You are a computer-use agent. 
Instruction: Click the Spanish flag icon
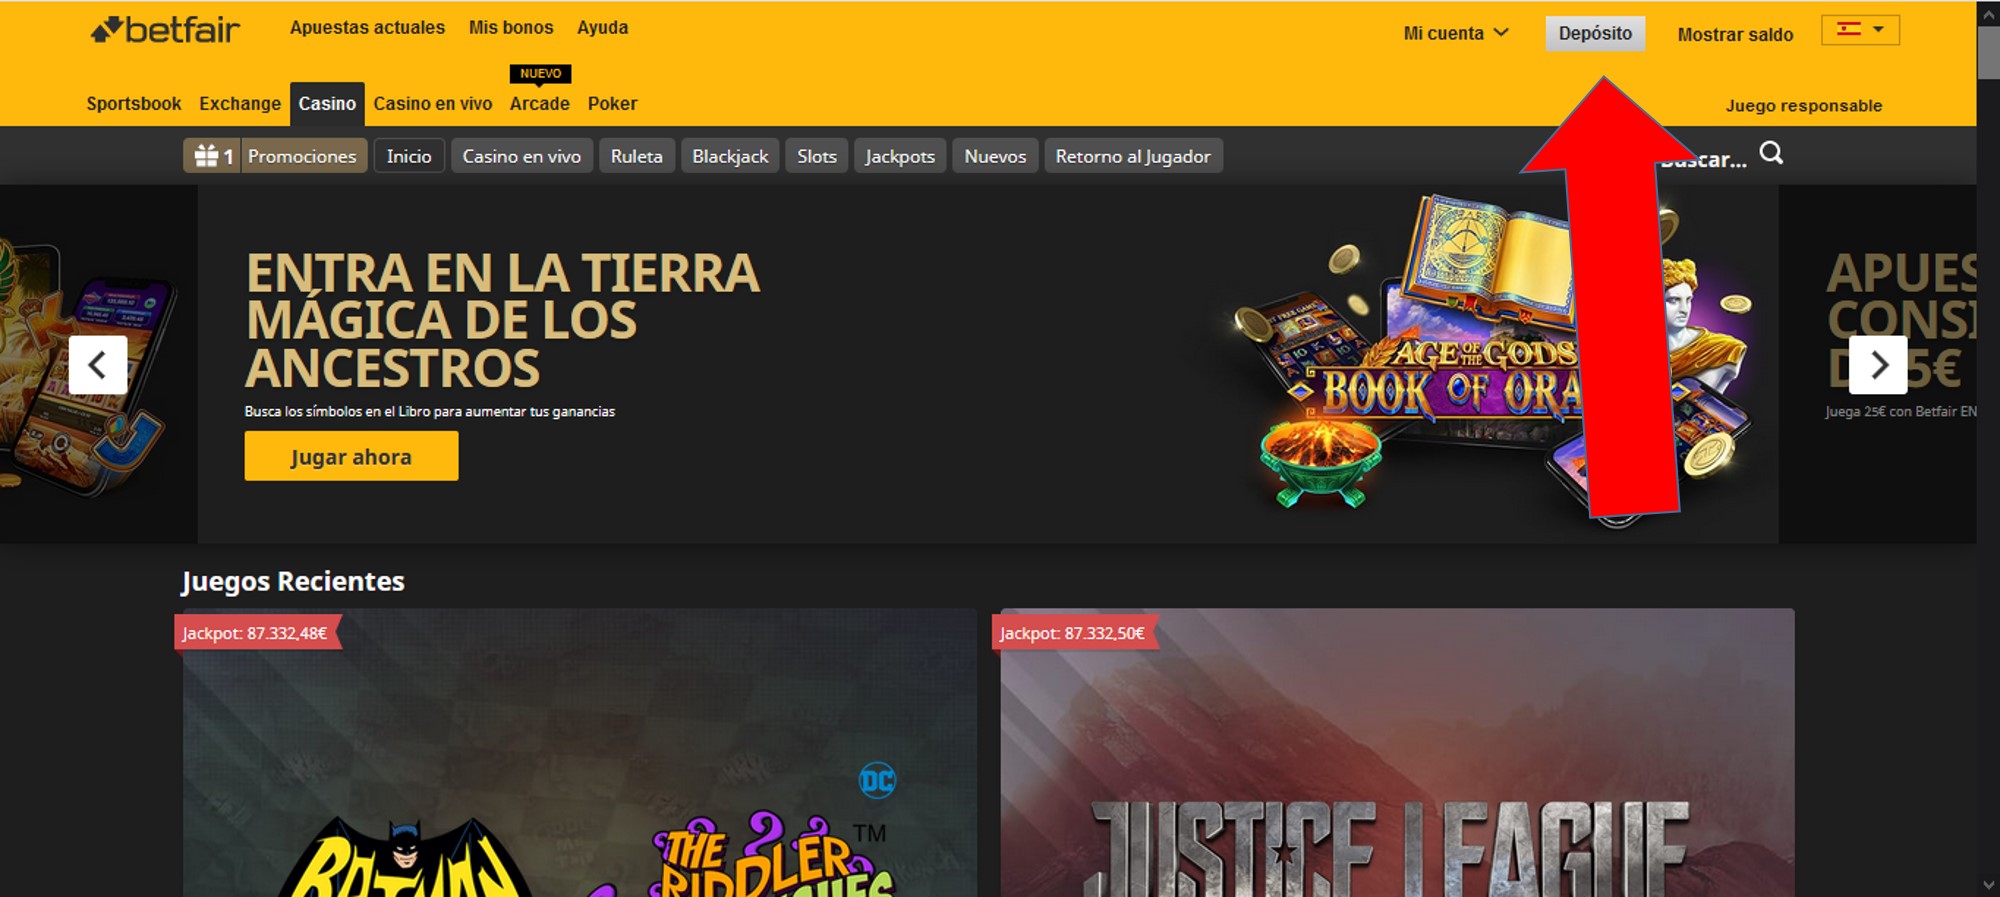[1849, 29]
